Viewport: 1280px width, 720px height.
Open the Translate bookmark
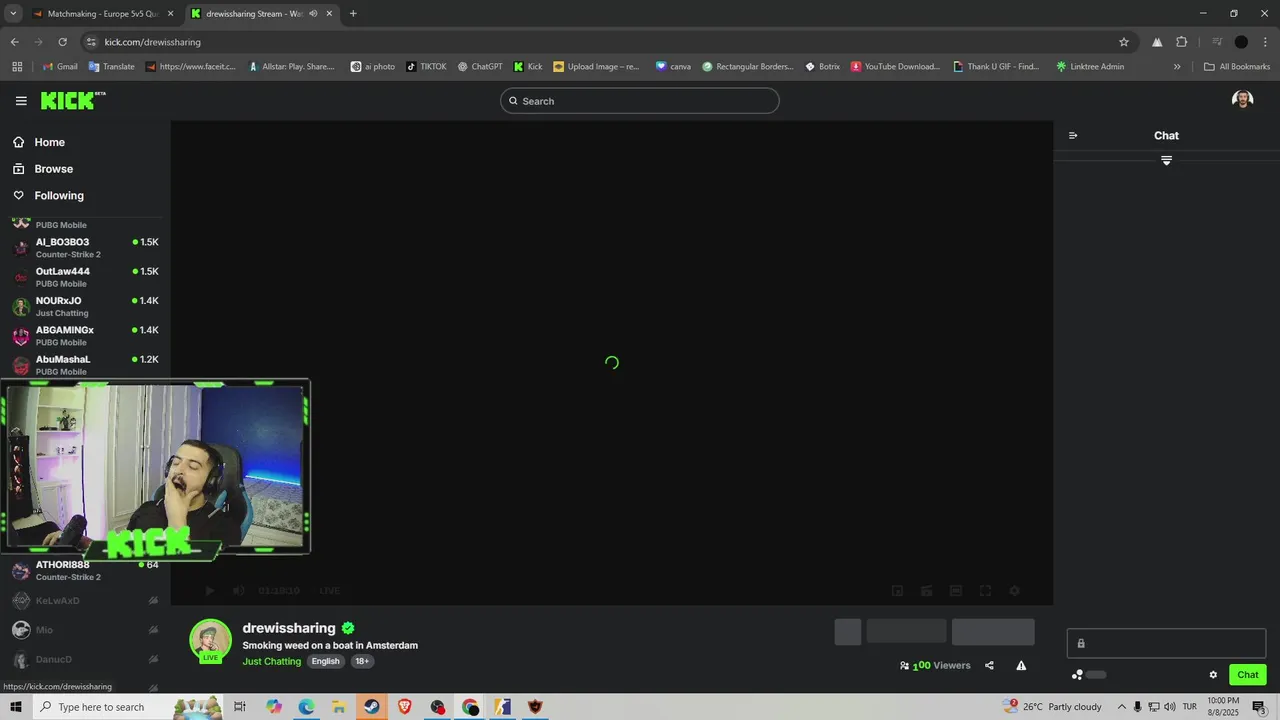click(x=111, y=67)
